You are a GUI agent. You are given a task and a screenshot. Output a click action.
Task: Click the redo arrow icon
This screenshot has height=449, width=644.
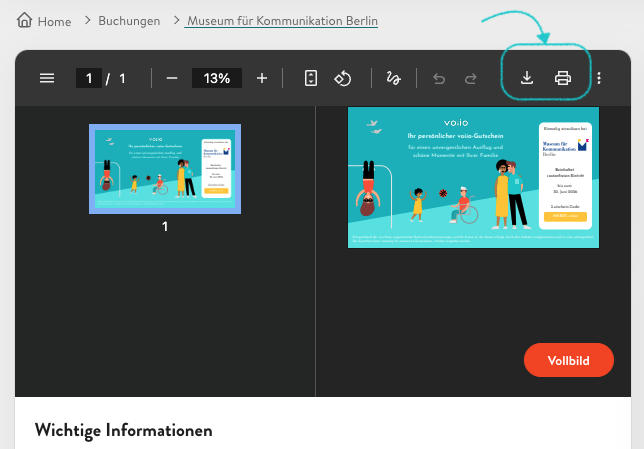(471, 78)
